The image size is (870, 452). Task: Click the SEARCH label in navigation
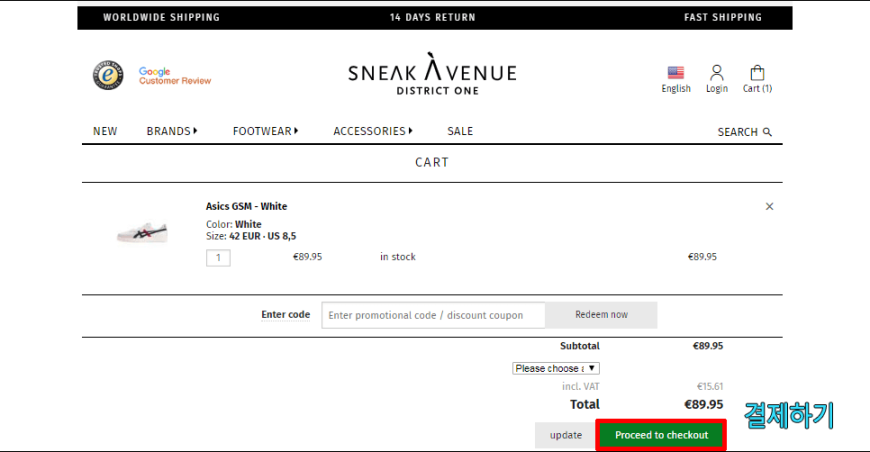737,132
